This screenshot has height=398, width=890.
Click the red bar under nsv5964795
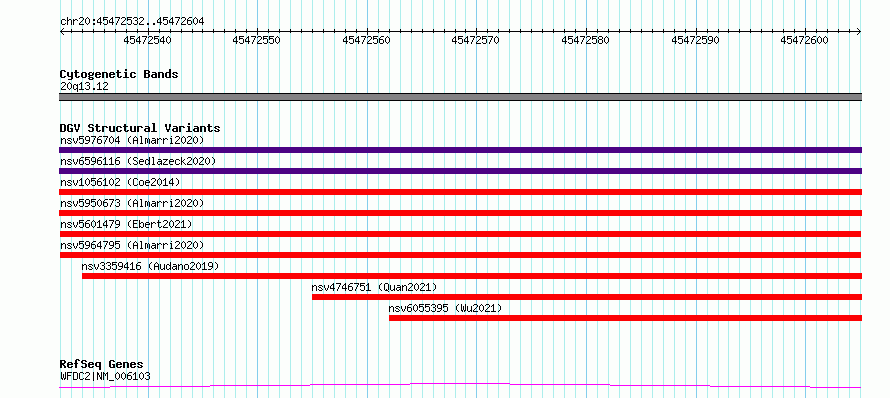click(460, 255)
